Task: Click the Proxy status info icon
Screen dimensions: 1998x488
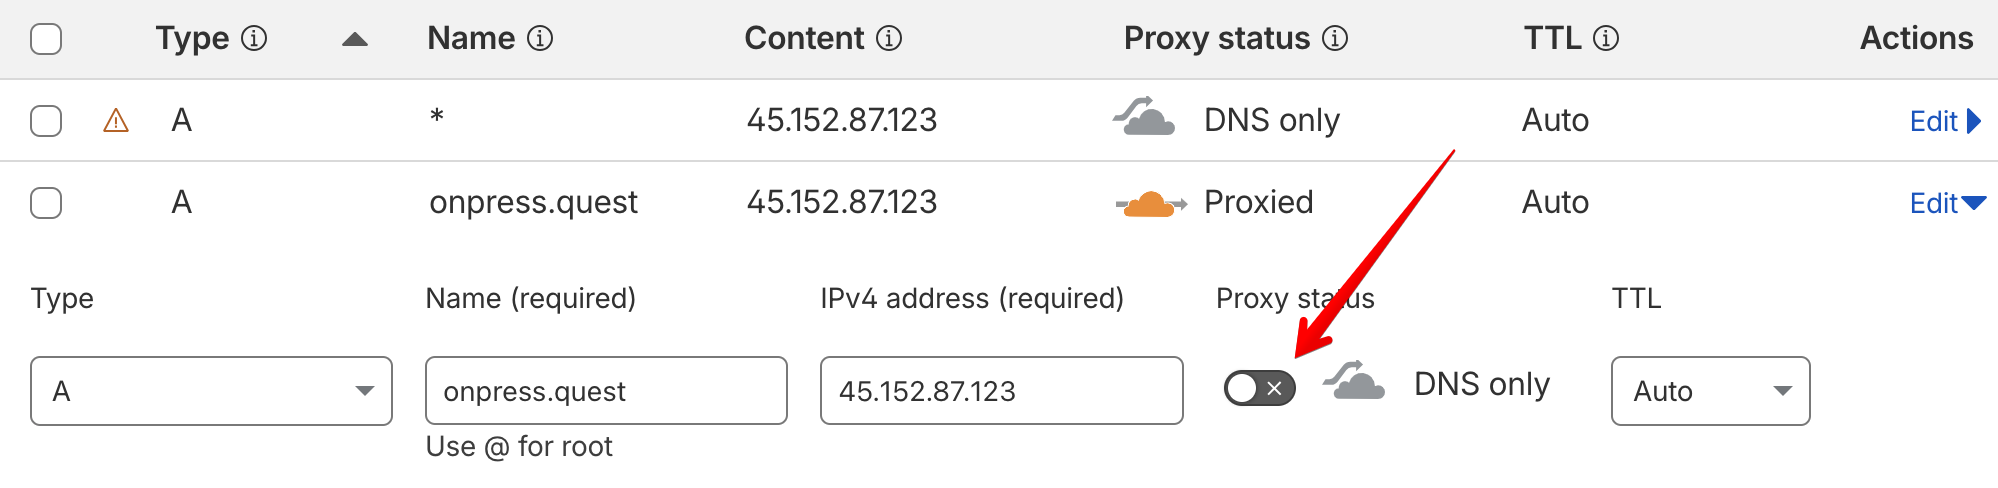Action: coord(1335,39)
